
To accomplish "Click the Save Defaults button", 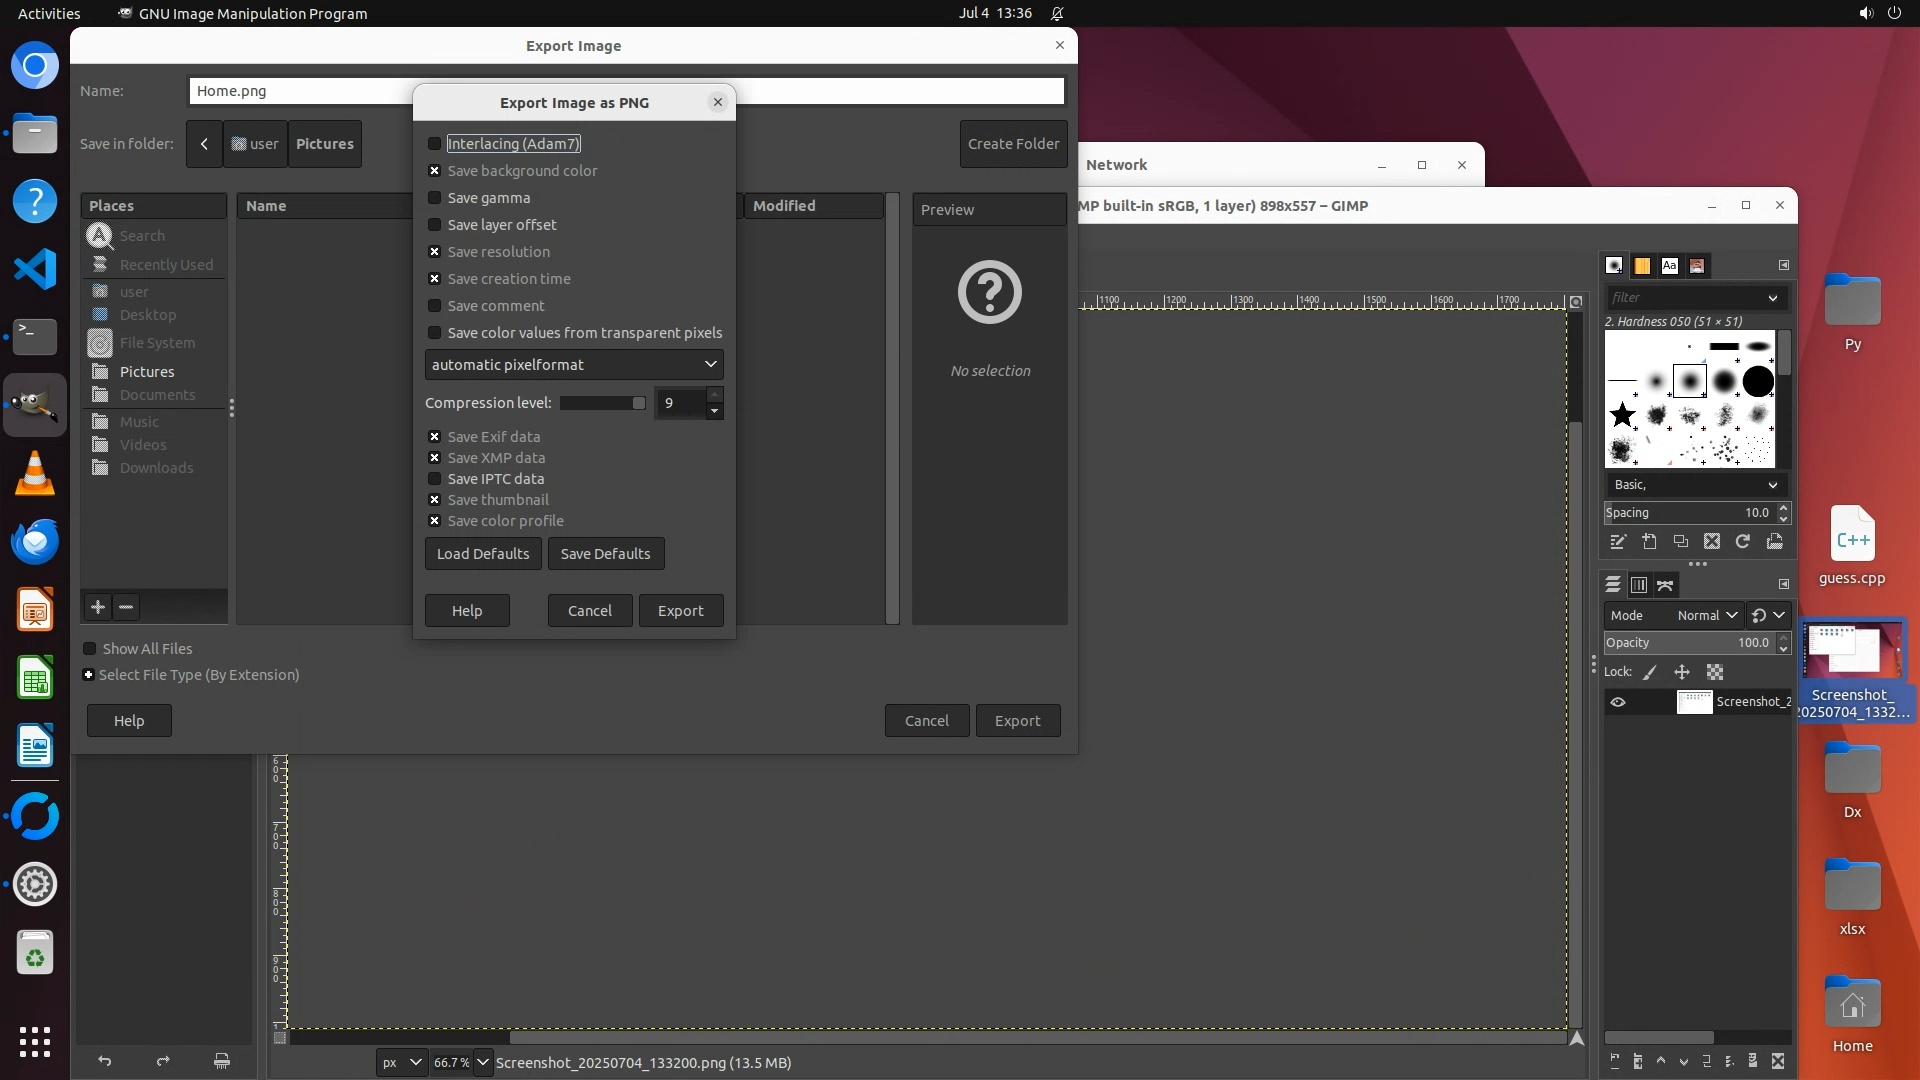I will point(605,554).
